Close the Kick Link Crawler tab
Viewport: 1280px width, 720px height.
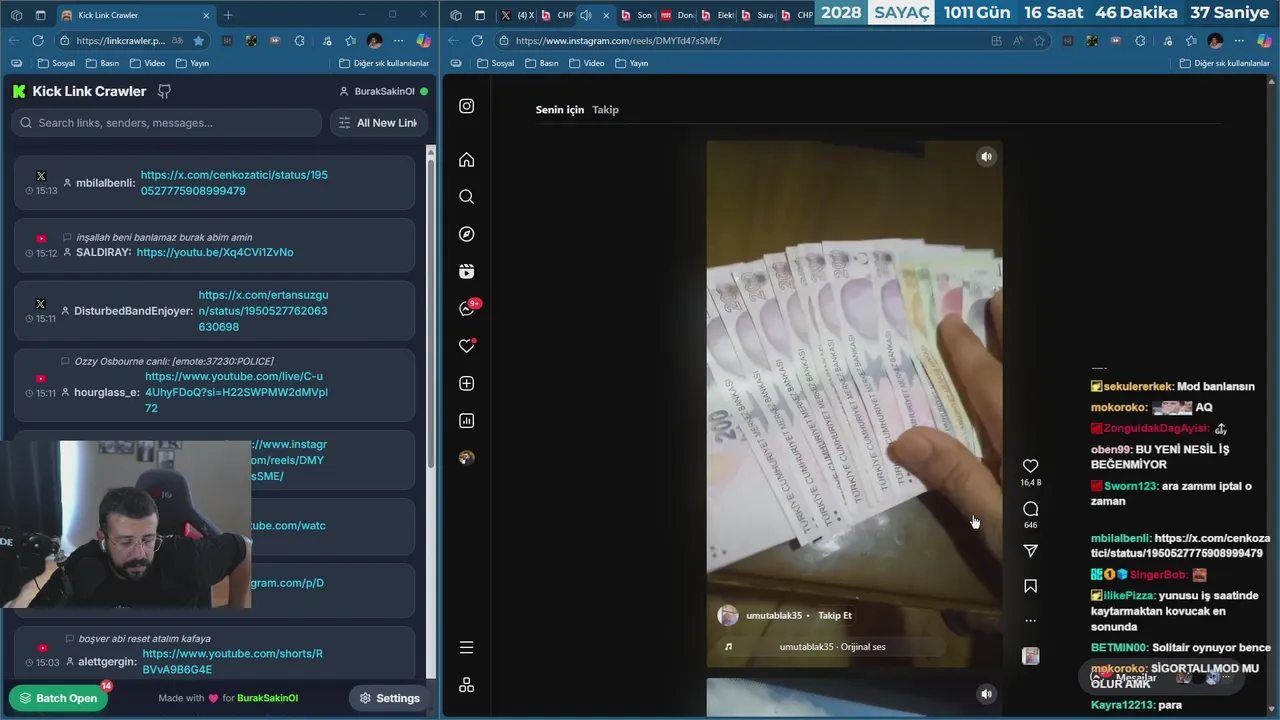coord(206,15)
